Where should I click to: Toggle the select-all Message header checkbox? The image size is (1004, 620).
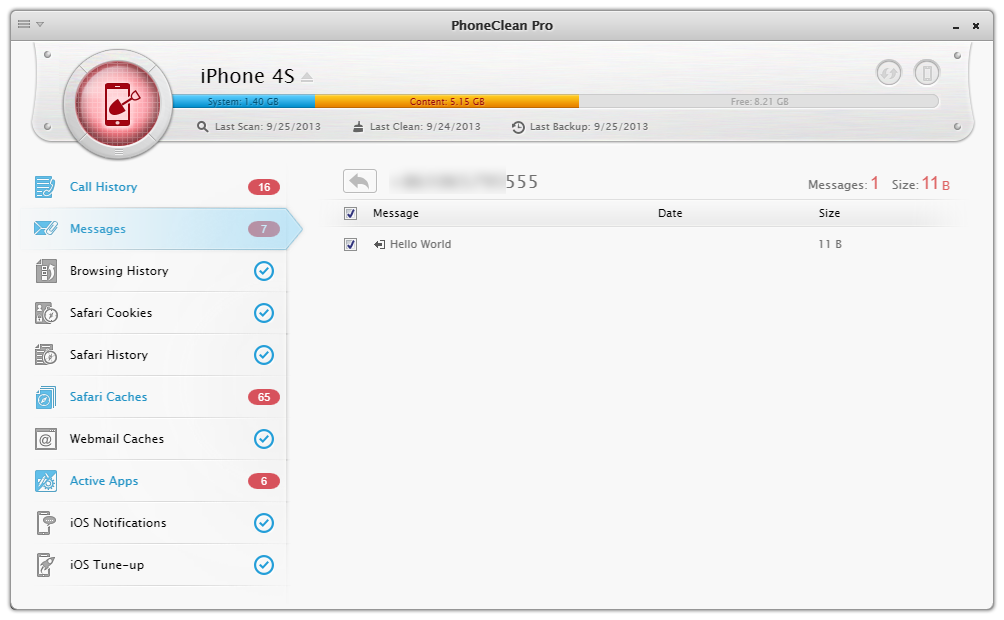[350, 213]
